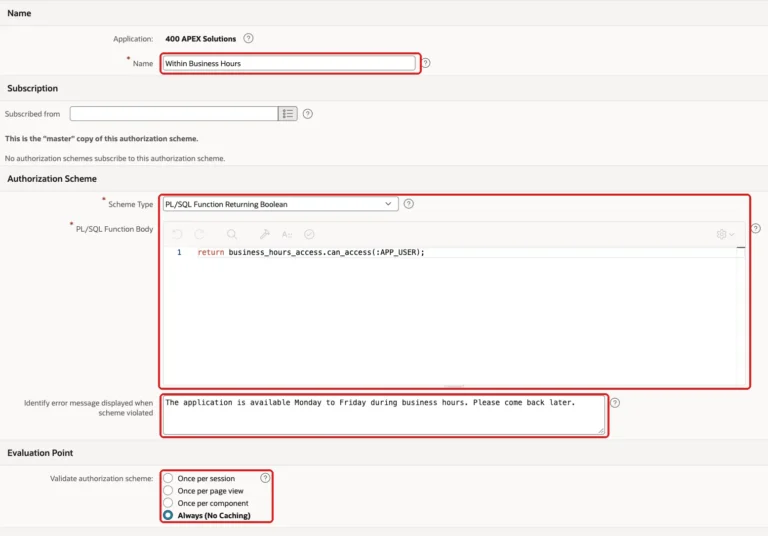Open help for PL/SQL Function Body

tap(756, 228)
